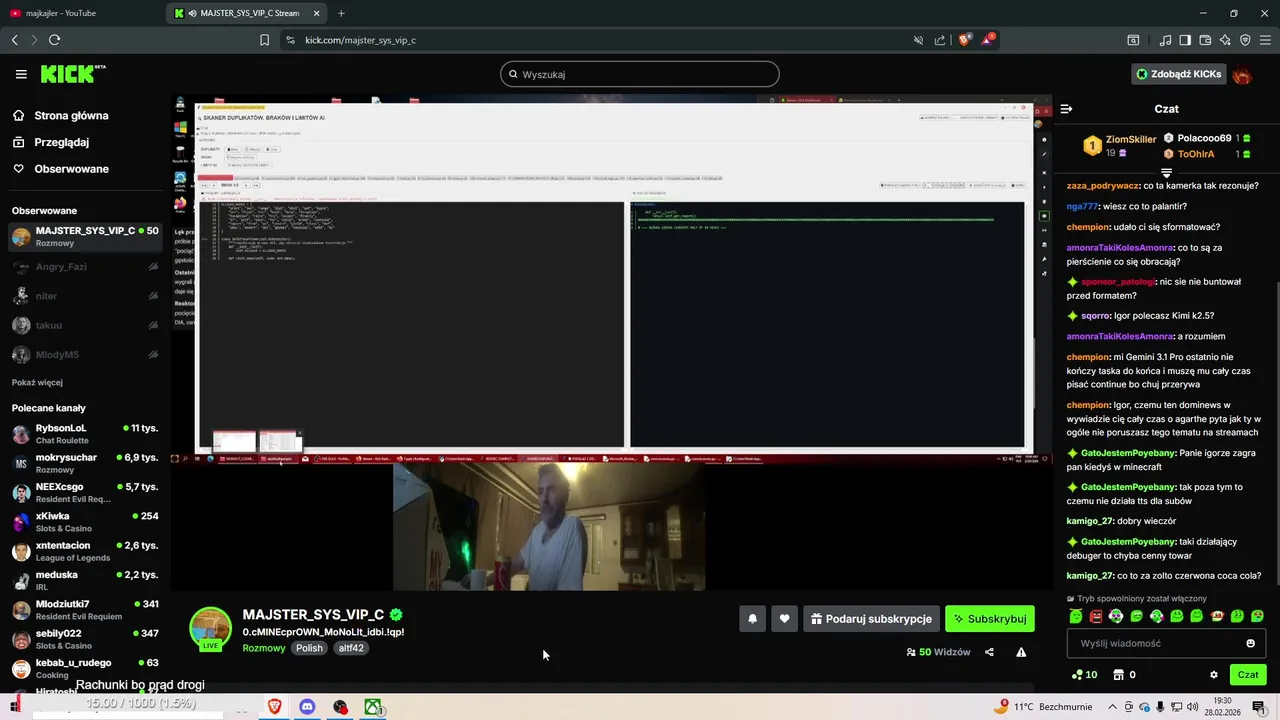Select the first emote in quick row

click(x=1076, y=616)
